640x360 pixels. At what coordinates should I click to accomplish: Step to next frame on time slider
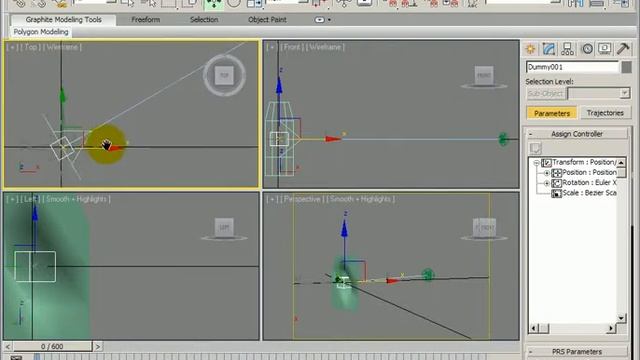point(98,347)
